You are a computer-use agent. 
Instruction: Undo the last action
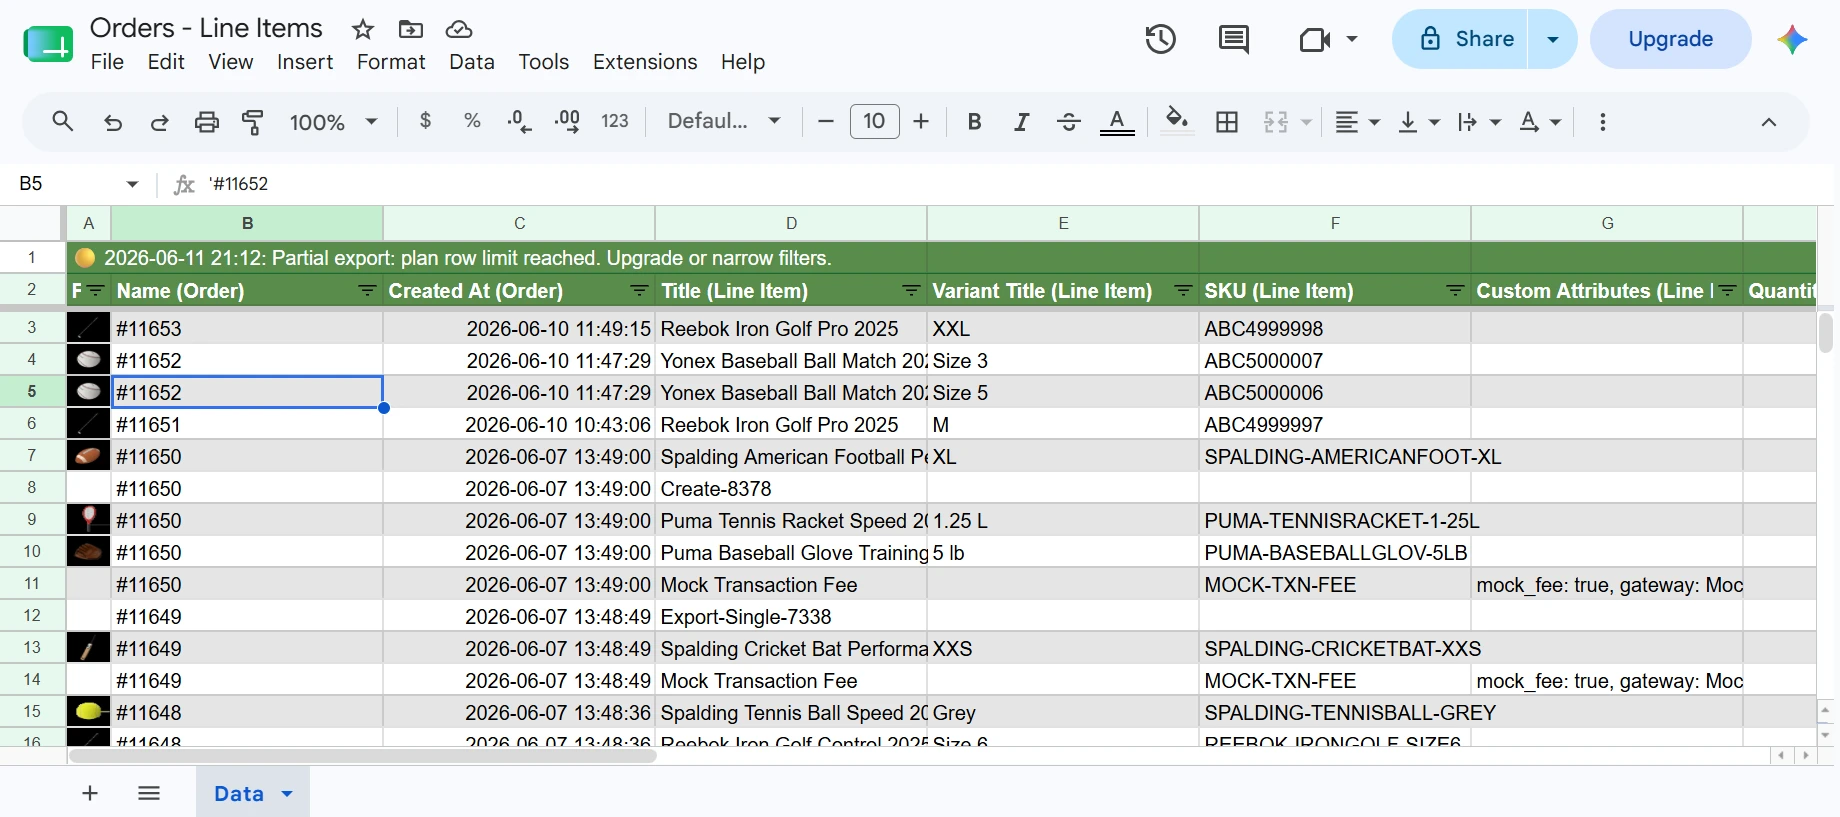[113, 122]
